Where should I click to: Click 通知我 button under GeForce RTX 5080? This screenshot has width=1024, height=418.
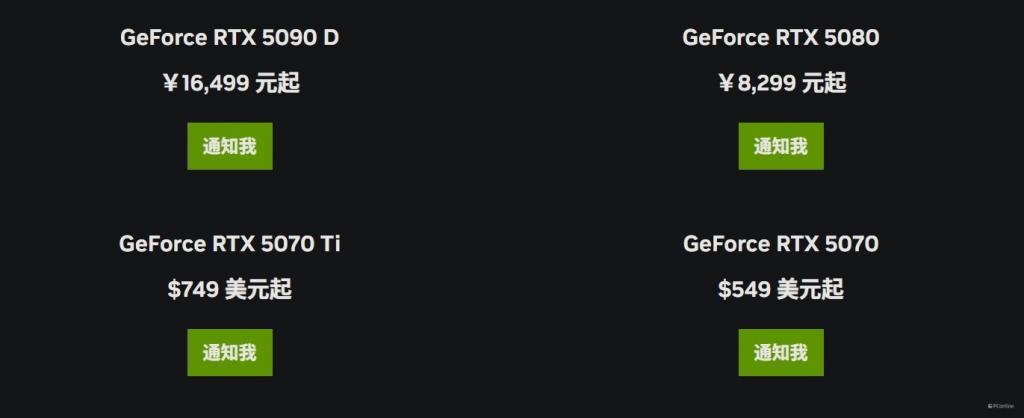pyautogui.click(x=781, y=146)
